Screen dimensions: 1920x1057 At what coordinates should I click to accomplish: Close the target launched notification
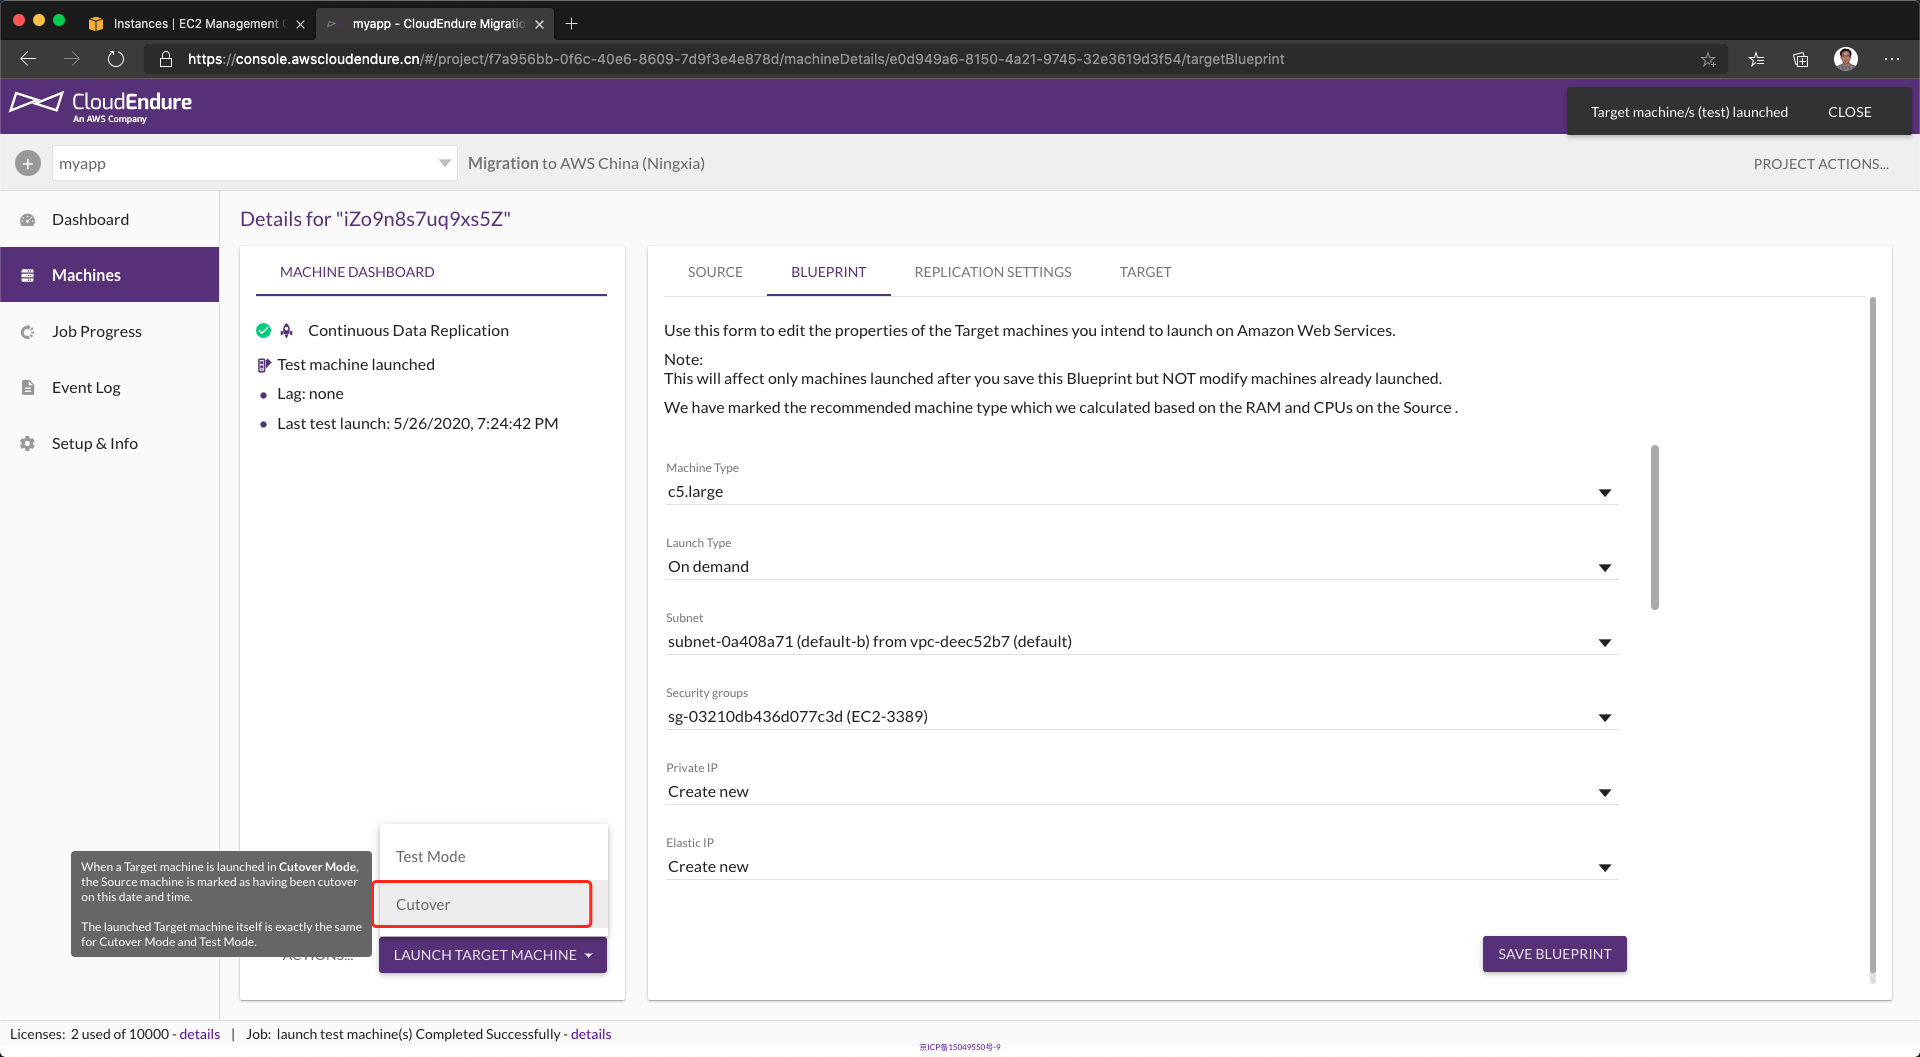[1849, 112]
